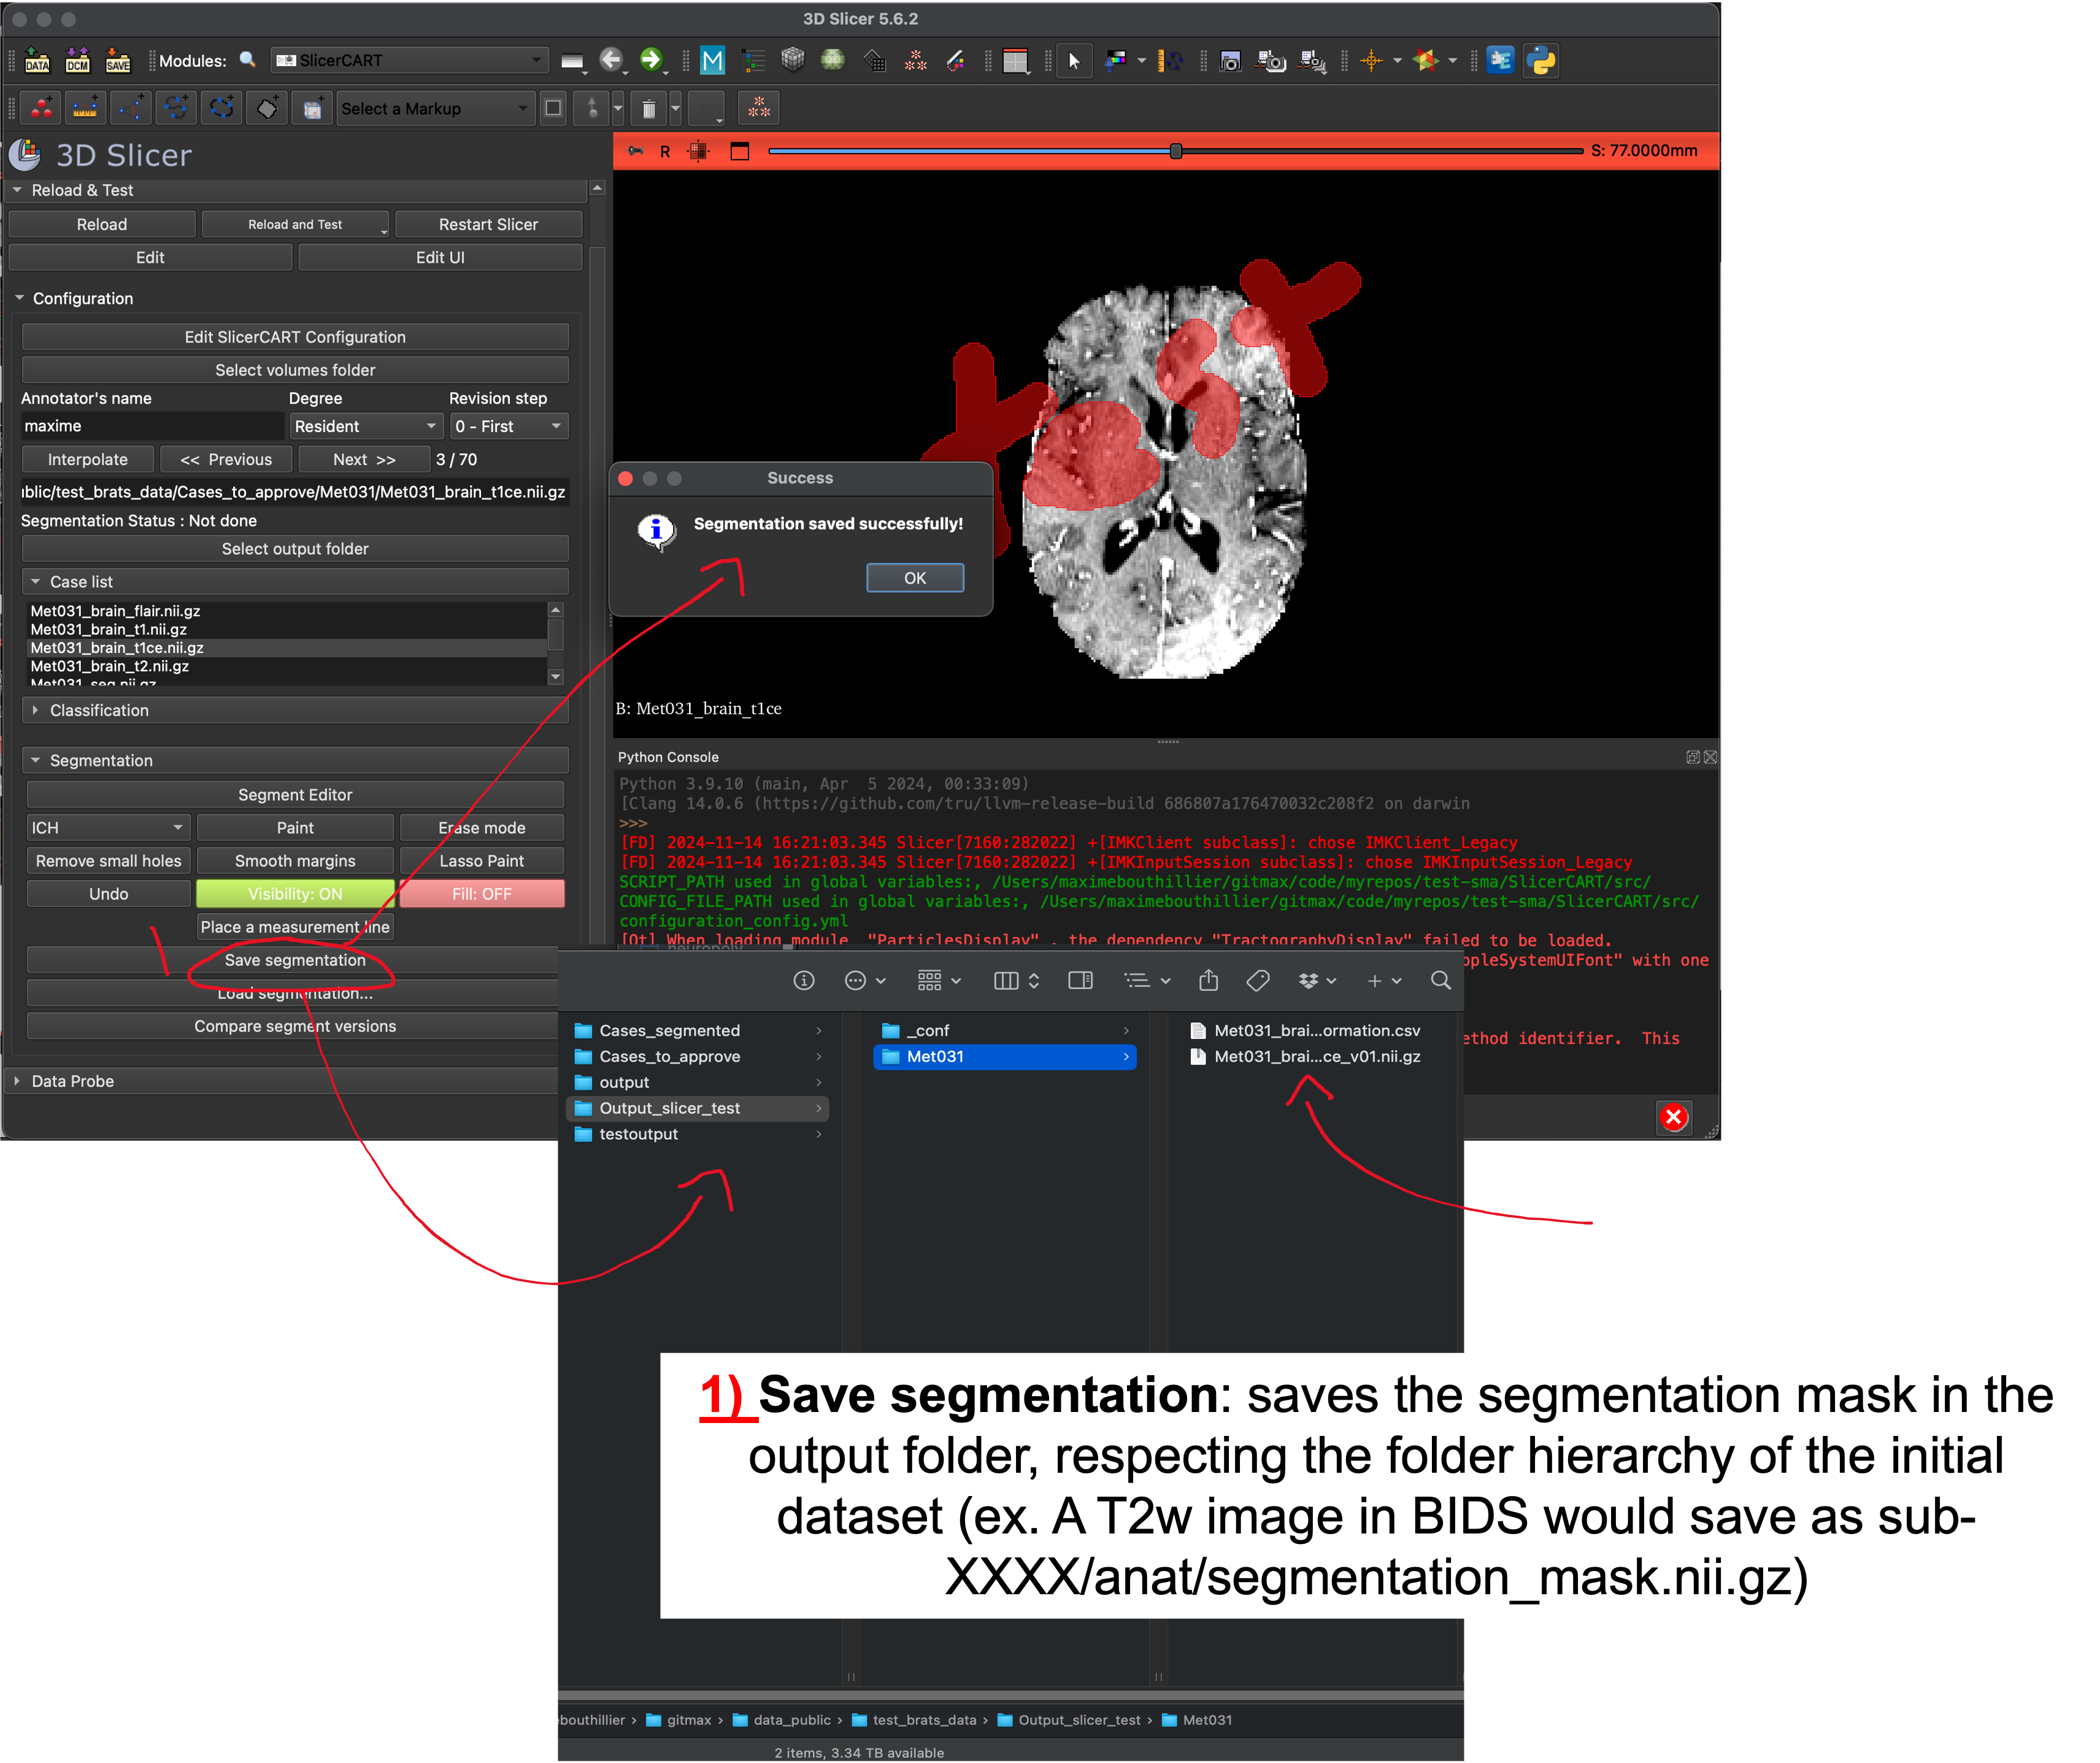The height and width of the screenshot is (1763, 2100).
Task: Click the screenshot capture camera icon
Action: click(1231, 61)
